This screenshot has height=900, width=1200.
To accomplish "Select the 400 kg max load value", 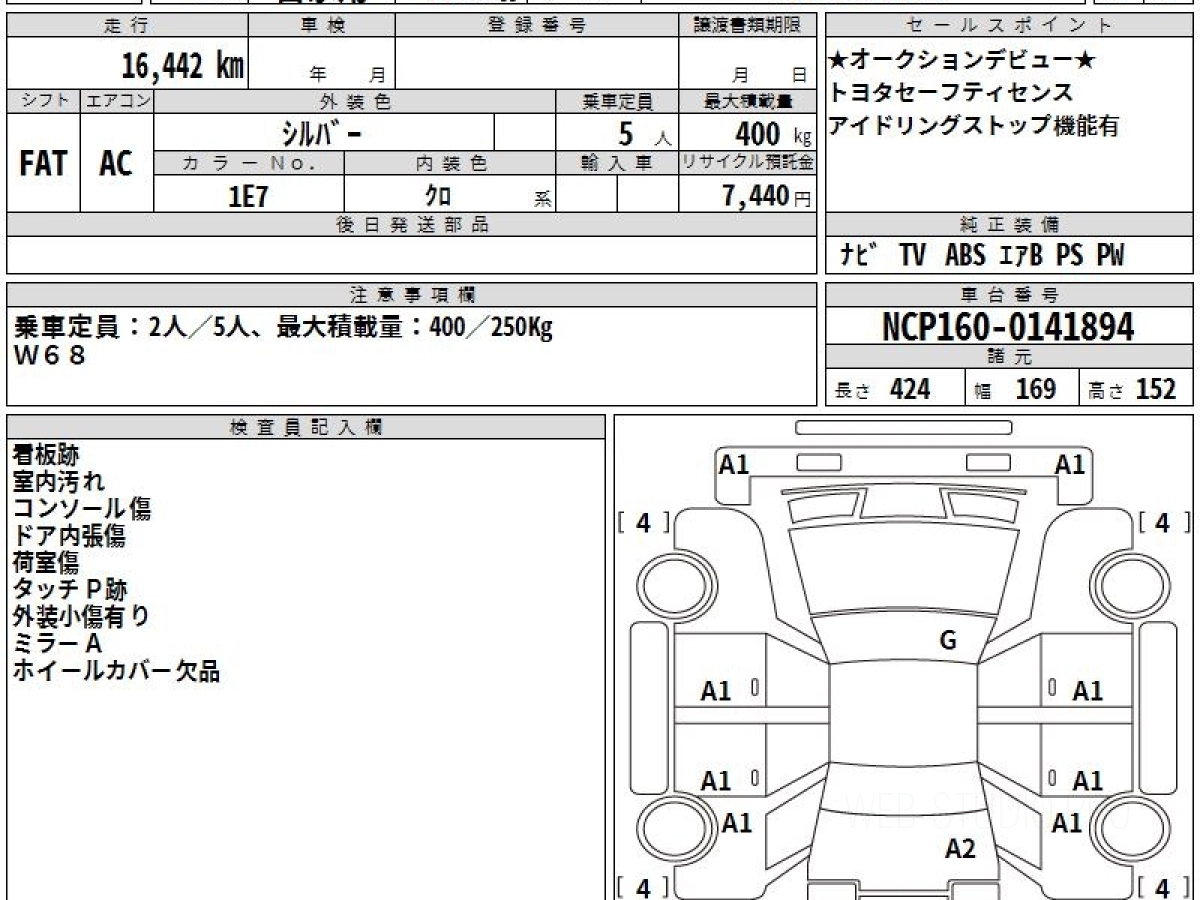I will (x=772, y=133).
